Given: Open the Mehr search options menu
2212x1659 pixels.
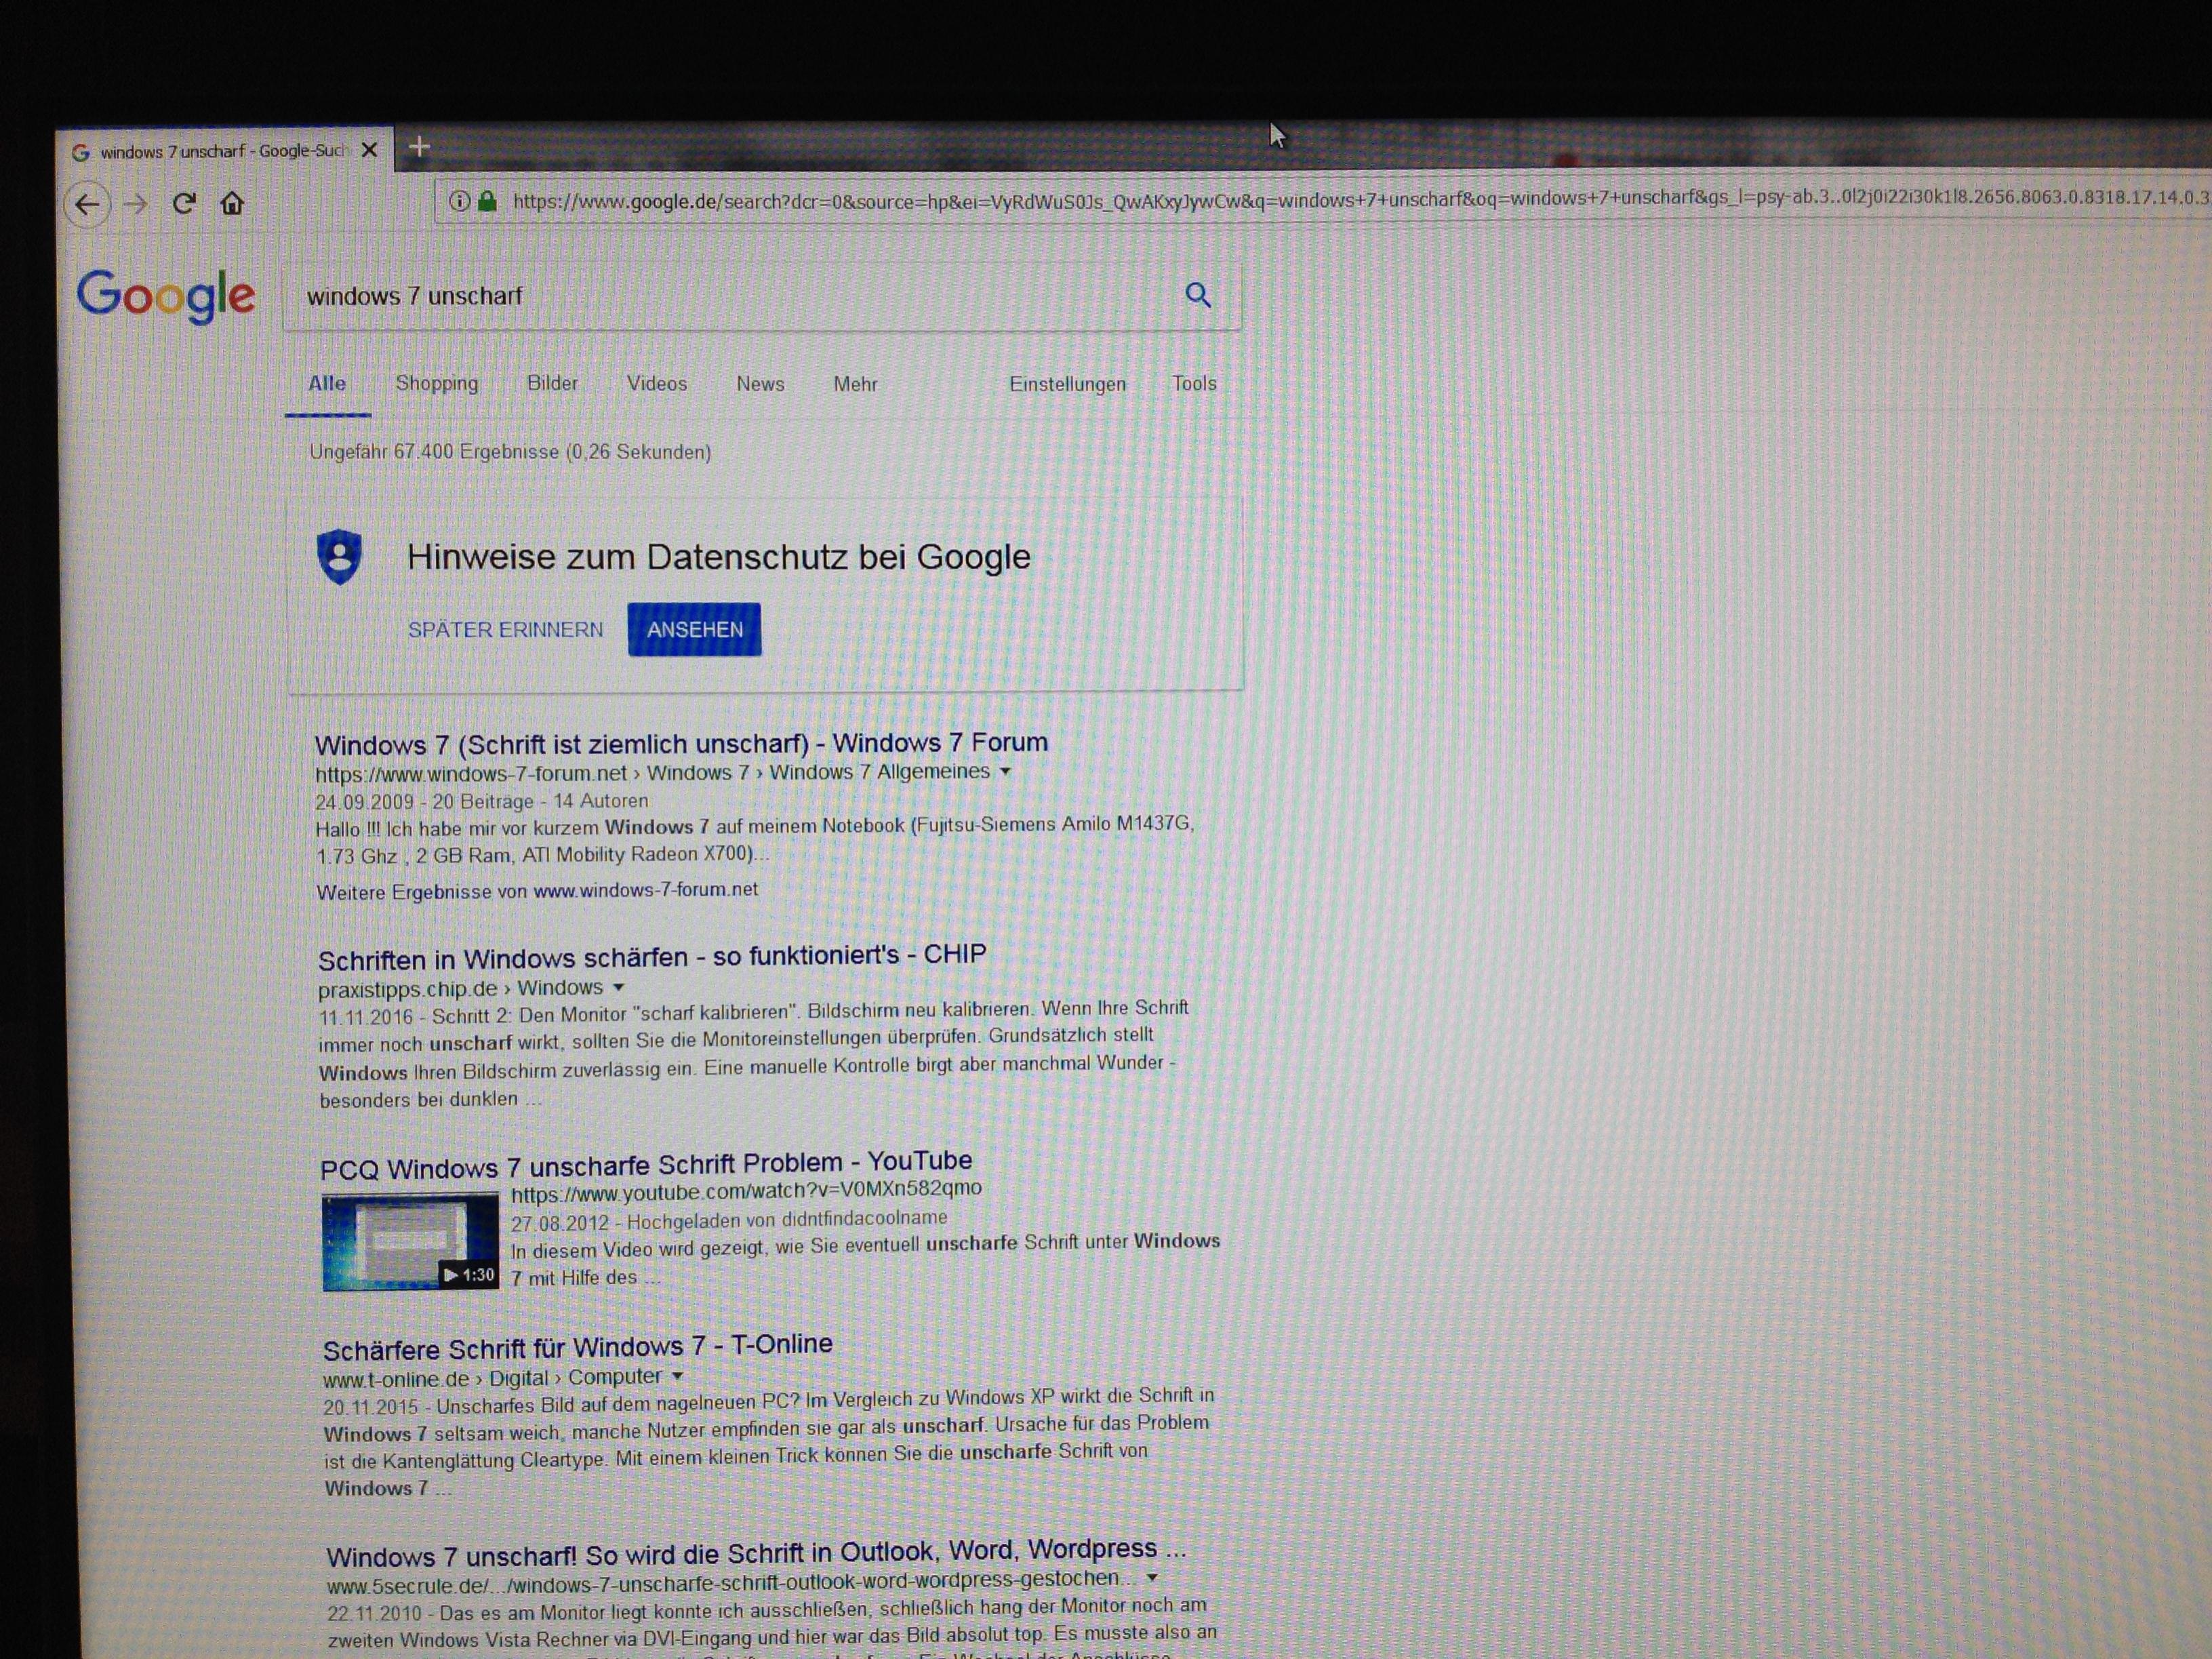Looking at the screenshot, I should tap(855, 384).
